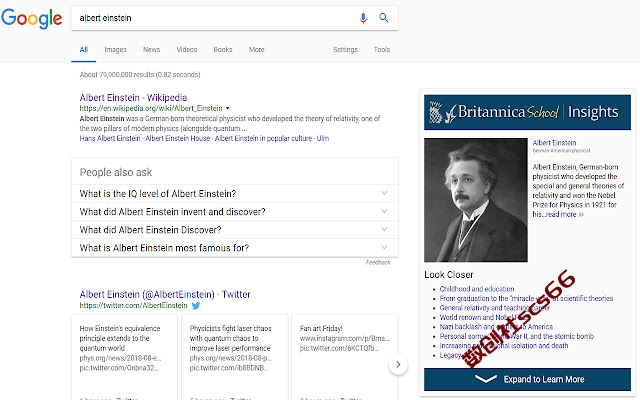Switch to the Images tab
This screenshot has width=640, height=400.
(x=116, y=49)
